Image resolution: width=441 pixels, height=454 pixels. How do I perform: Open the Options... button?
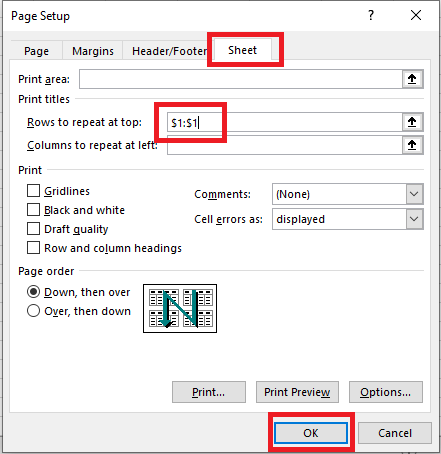point(386,392)
